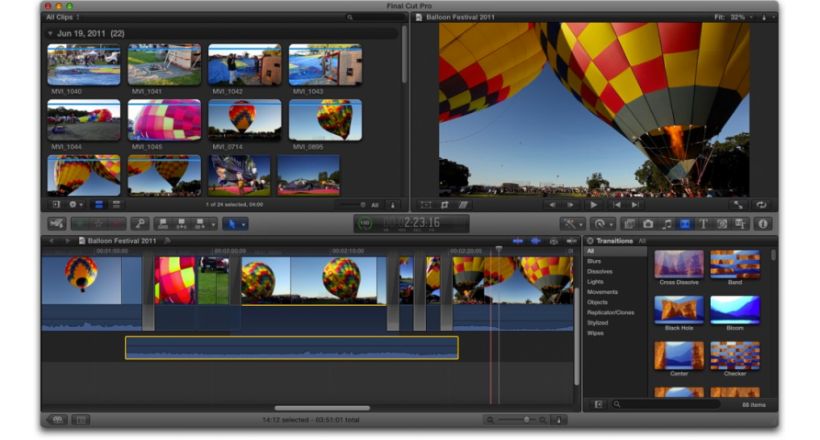820x440 pixels.
Task: Show the Generators browser
Action: tap(722, 224)
